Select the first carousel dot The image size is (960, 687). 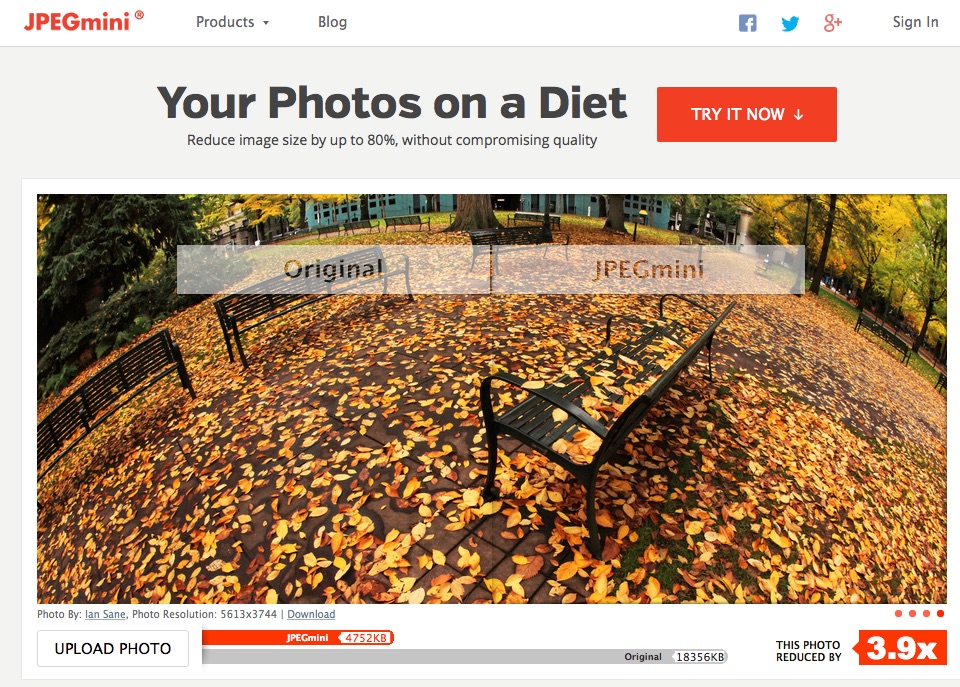(898, 614)
